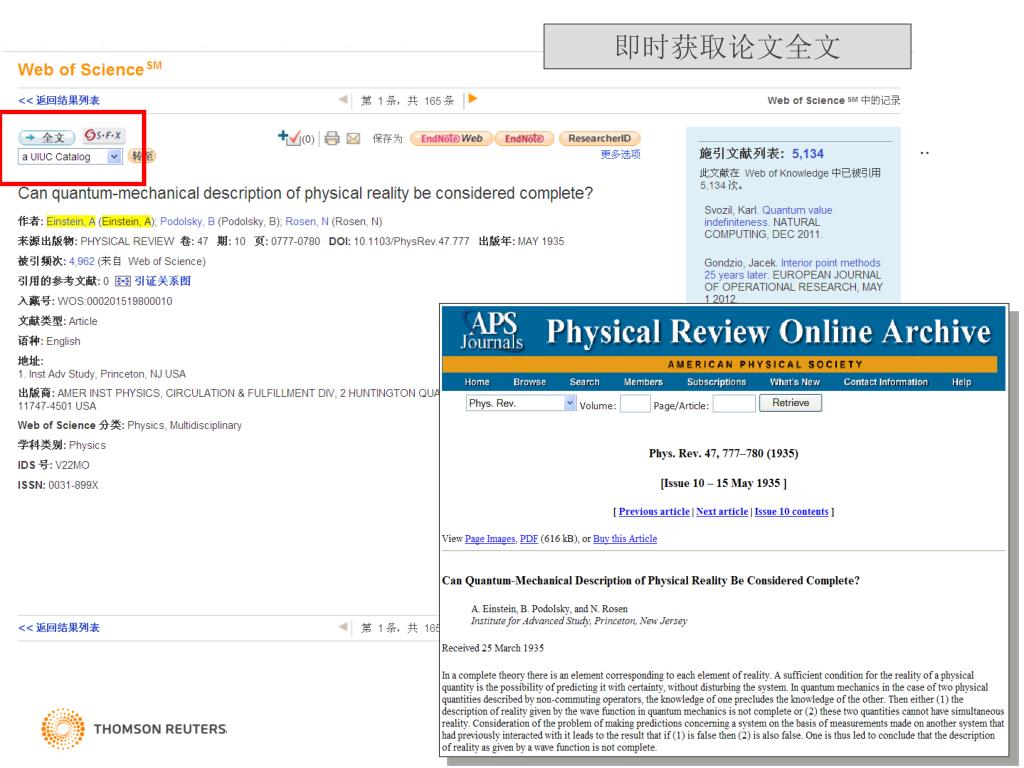The image size is (1024, 768).
Task: Click ISSN value 0031-899X
Action: point(73,485)
